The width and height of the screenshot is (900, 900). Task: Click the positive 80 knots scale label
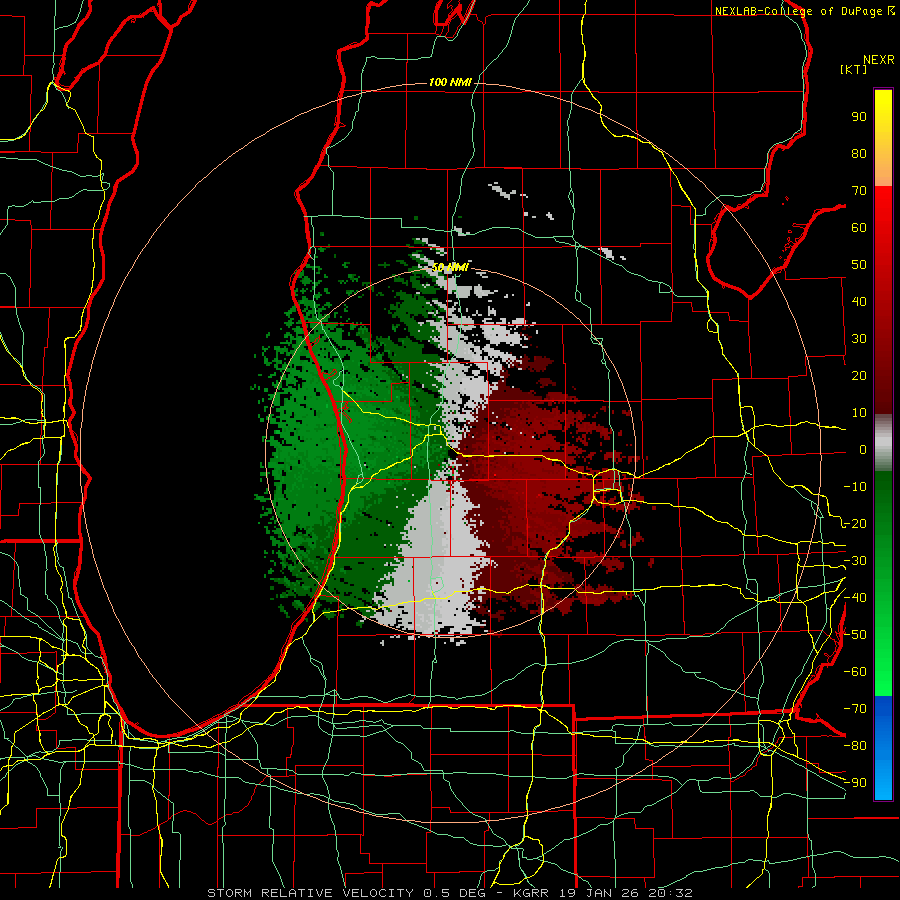859,153
